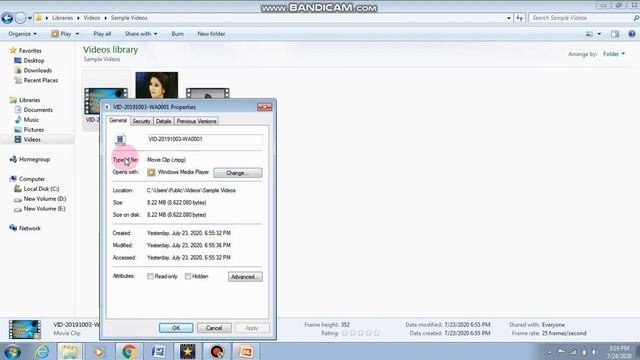
Task: Open Homegroup in the navigation pane
Action: pyautogui.click(x=34, y=159)
